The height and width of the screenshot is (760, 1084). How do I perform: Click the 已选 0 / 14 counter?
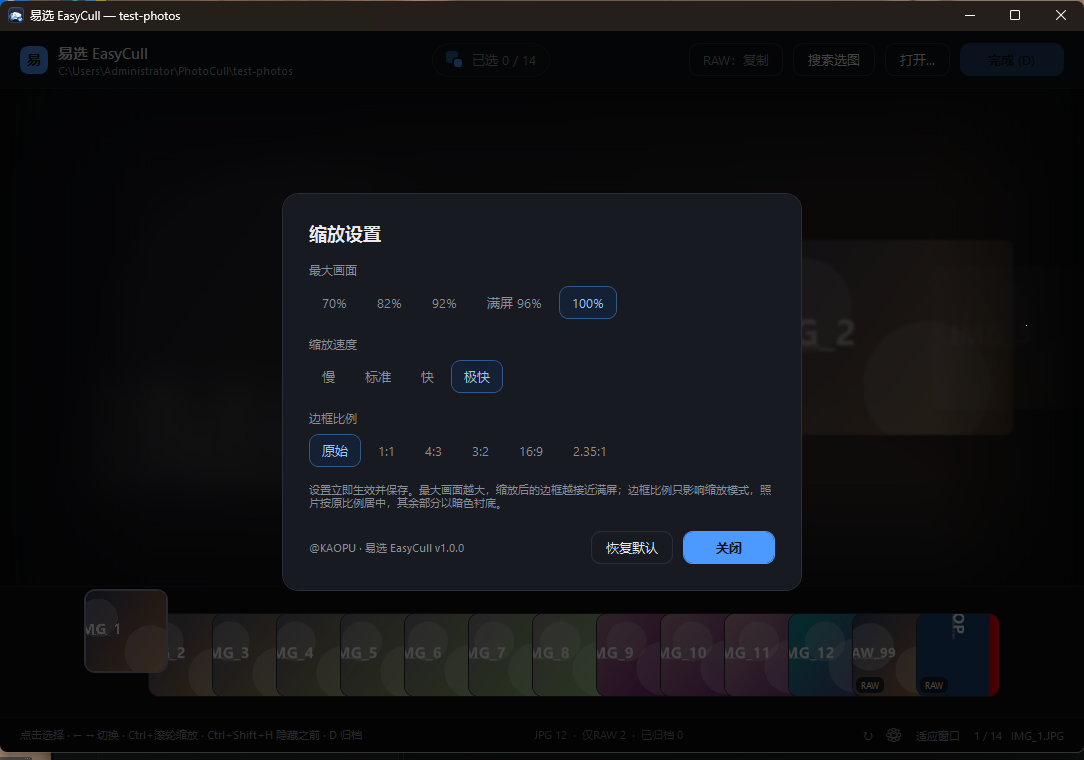(491, 60)
